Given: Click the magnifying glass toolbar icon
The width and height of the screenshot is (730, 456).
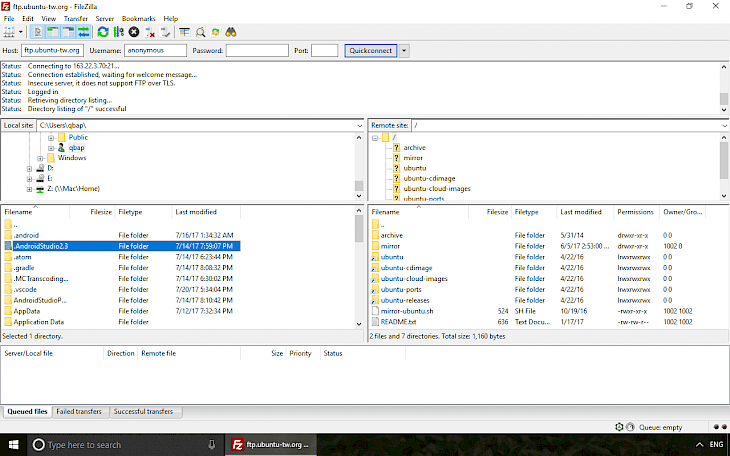Looking at the screenshot, I should [200, 32].
